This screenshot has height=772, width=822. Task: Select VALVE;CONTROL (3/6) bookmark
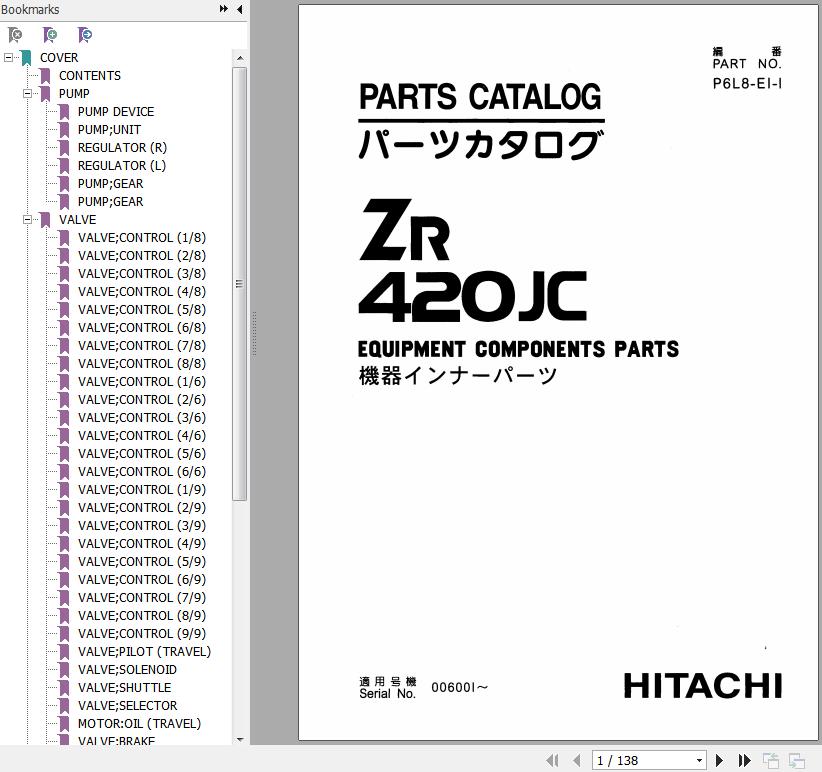click(142, 418)
